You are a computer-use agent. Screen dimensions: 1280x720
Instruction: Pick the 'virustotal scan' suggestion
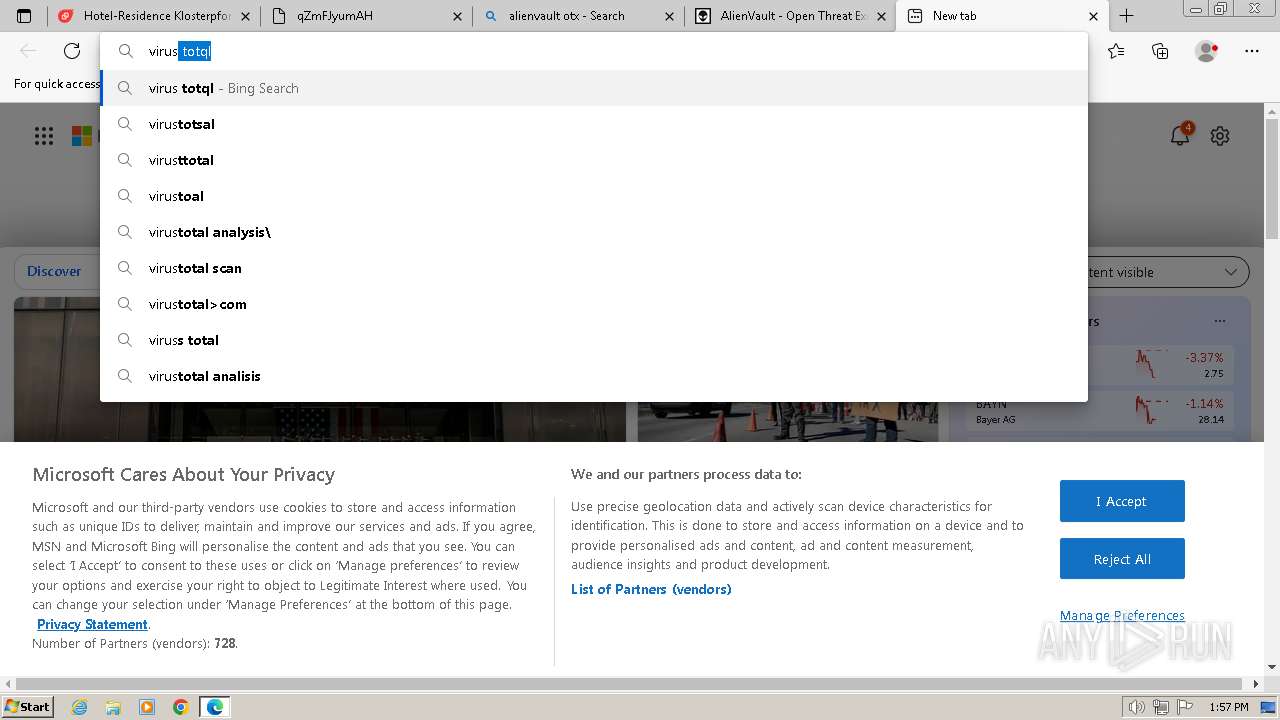[x=594, y=268]
